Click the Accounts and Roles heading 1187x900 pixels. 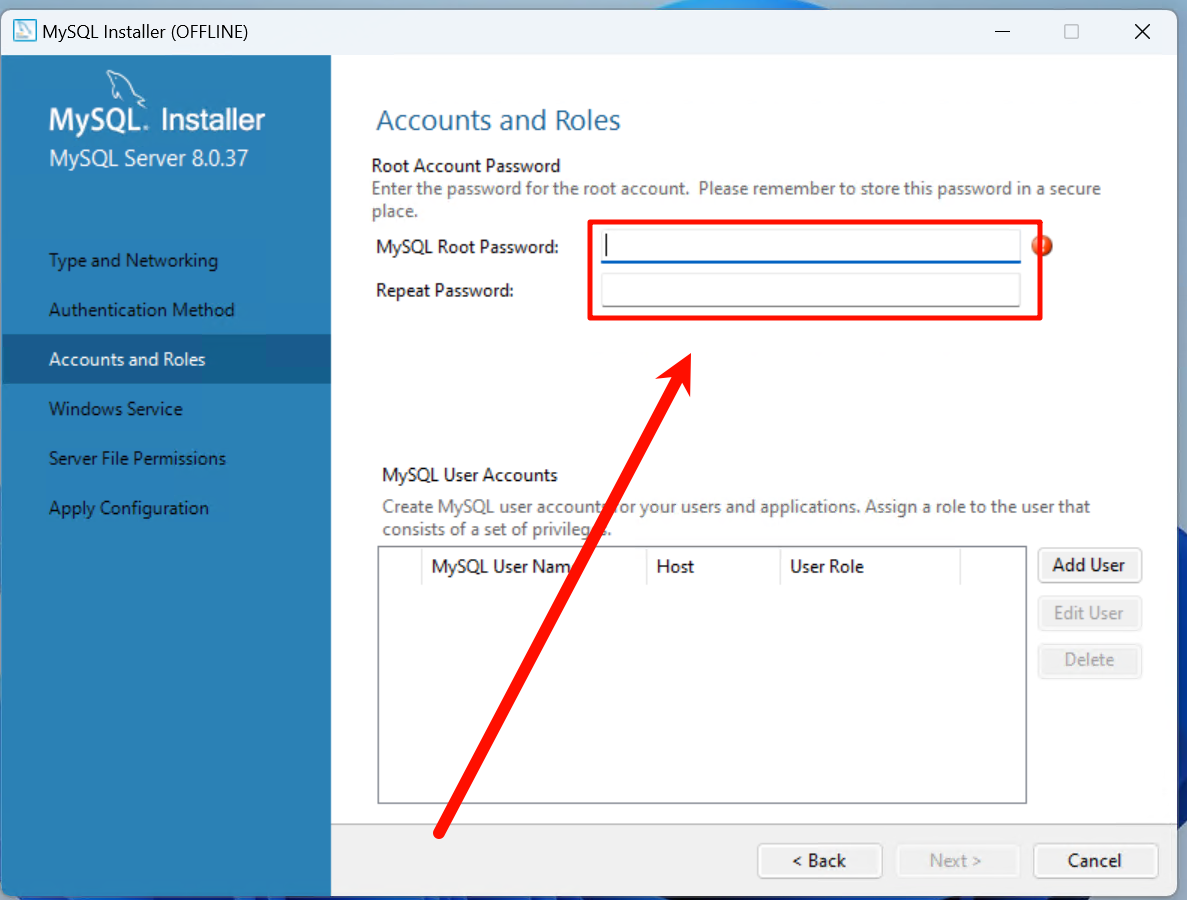point(498,120)
